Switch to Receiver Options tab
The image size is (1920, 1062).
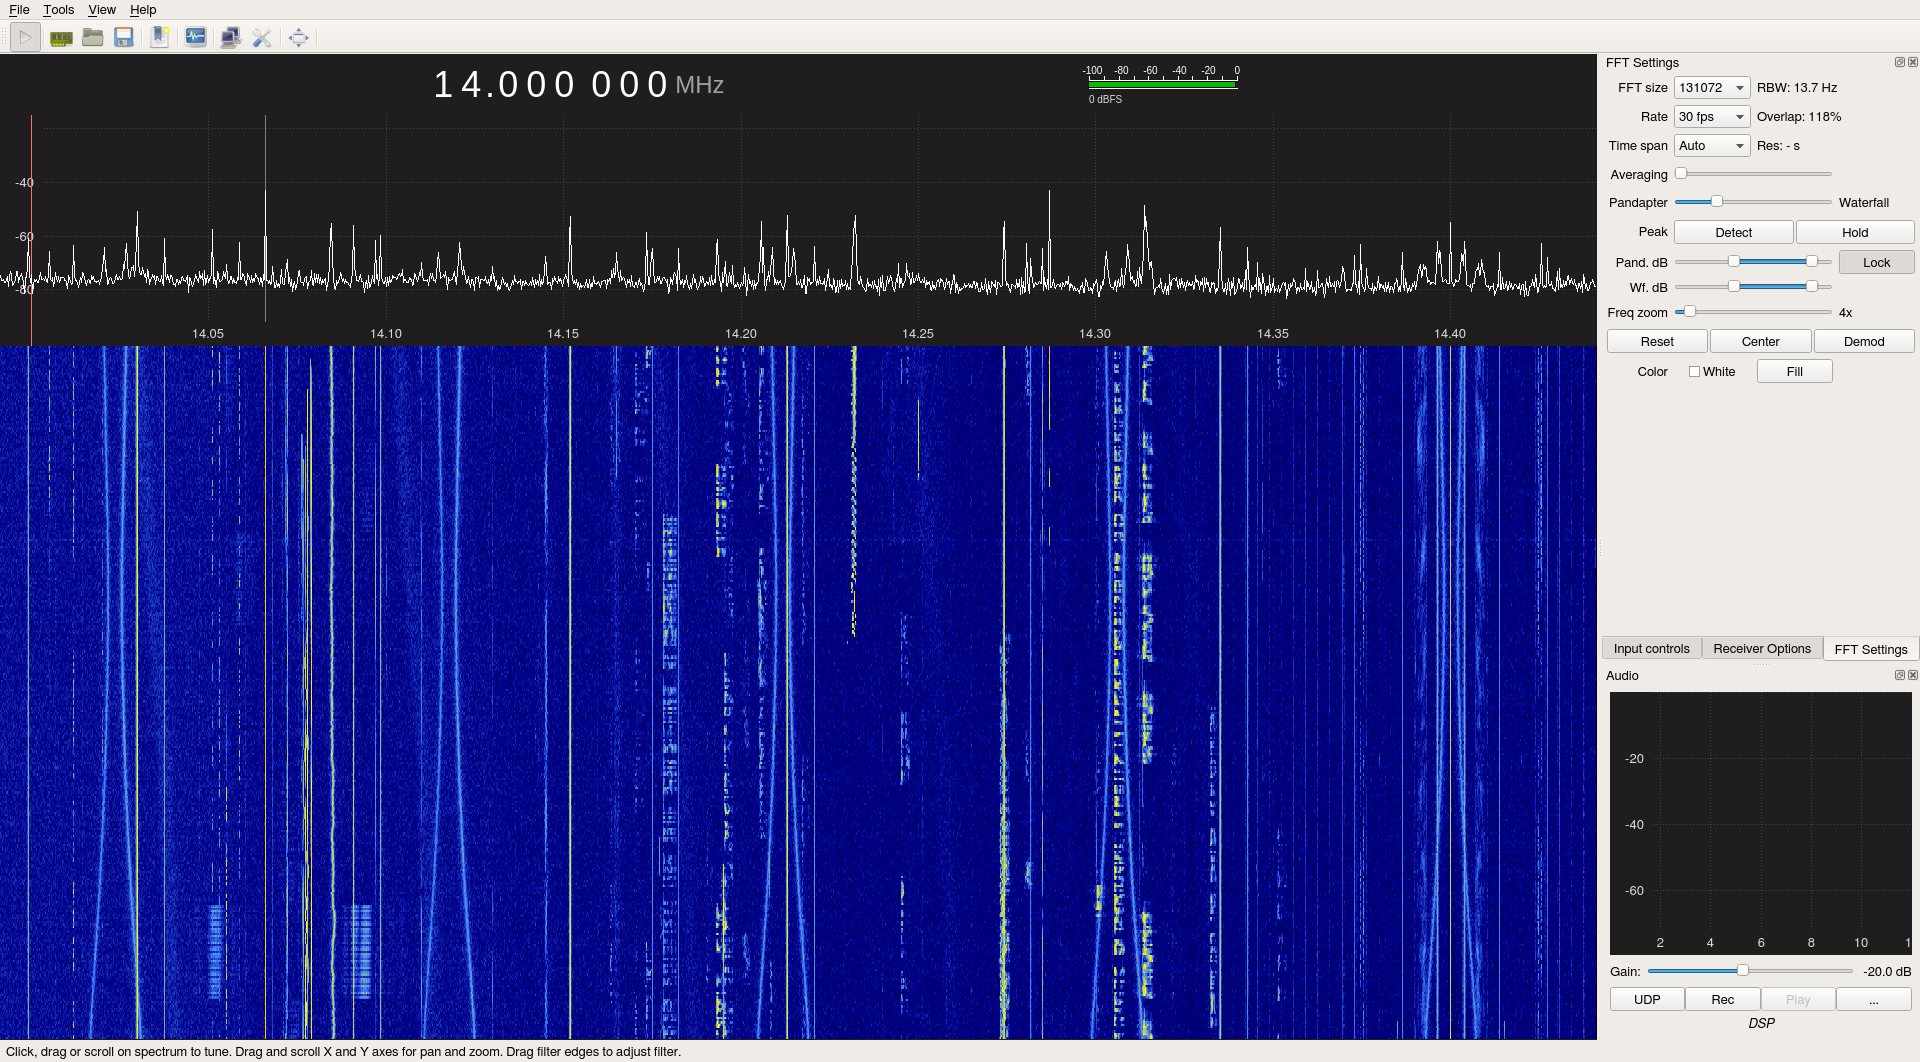click(1761, 649)
